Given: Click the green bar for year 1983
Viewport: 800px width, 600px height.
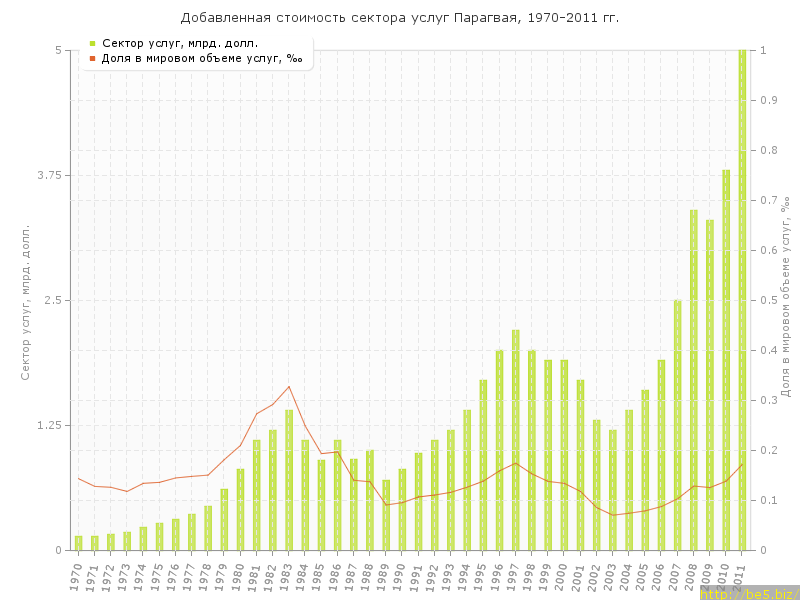Looking at the screenshot, I should point(289,480).
